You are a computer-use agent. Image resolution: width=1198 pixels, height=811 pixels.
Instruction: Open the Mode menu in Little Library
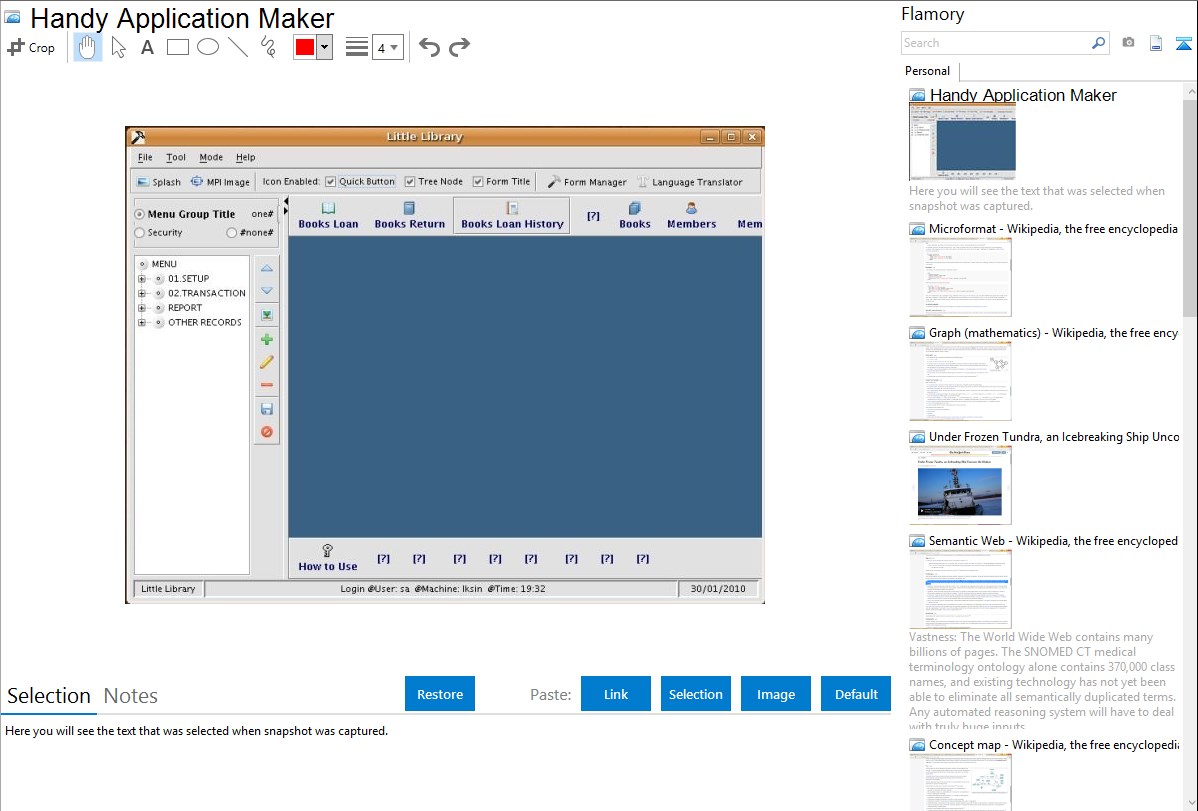click(211, 157)
